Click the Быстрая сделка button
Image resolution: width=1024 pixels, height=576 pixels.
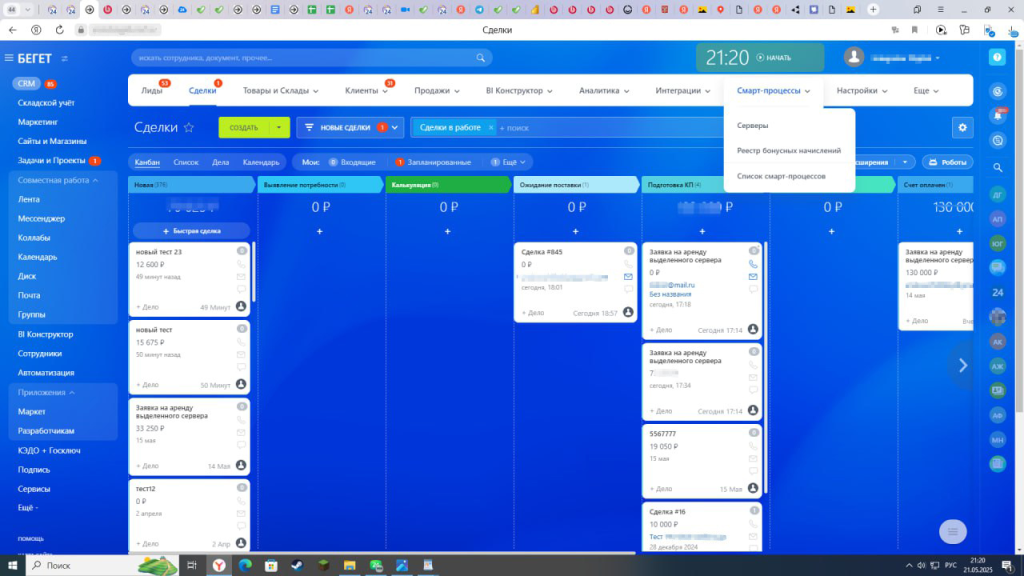191,230
